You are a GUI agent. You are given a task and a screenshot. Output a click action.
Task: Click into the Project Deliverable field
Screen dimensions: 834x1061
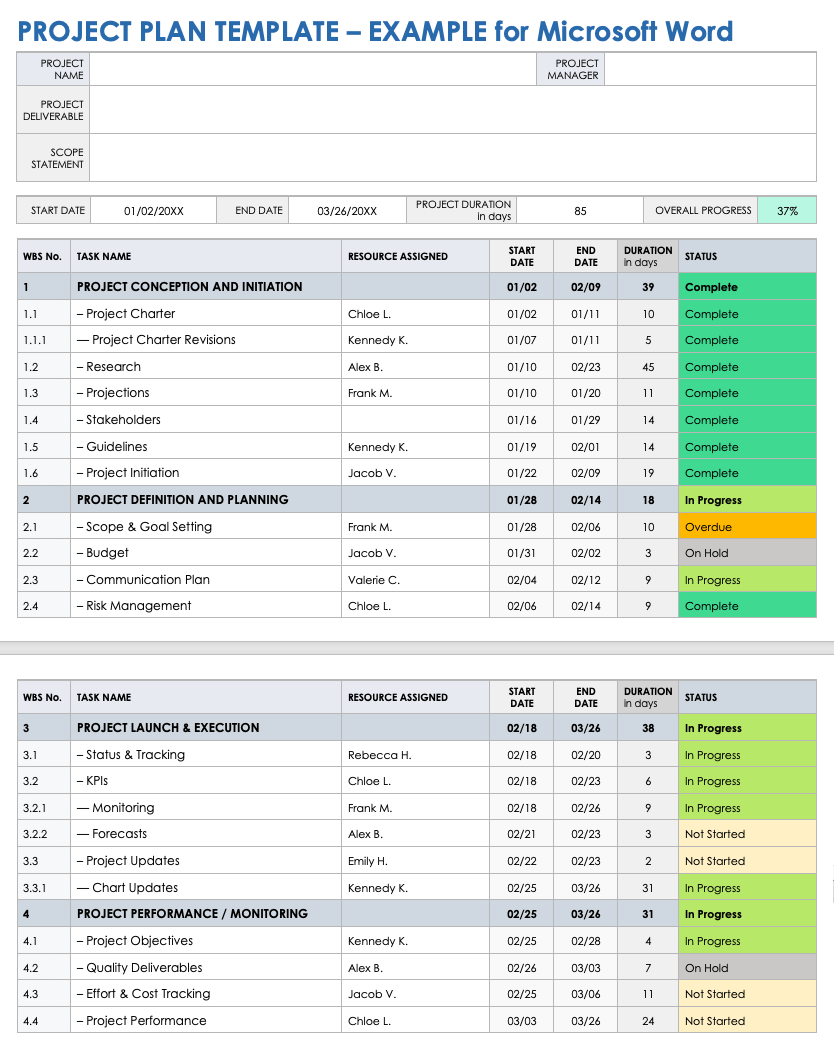coord(452,110)
